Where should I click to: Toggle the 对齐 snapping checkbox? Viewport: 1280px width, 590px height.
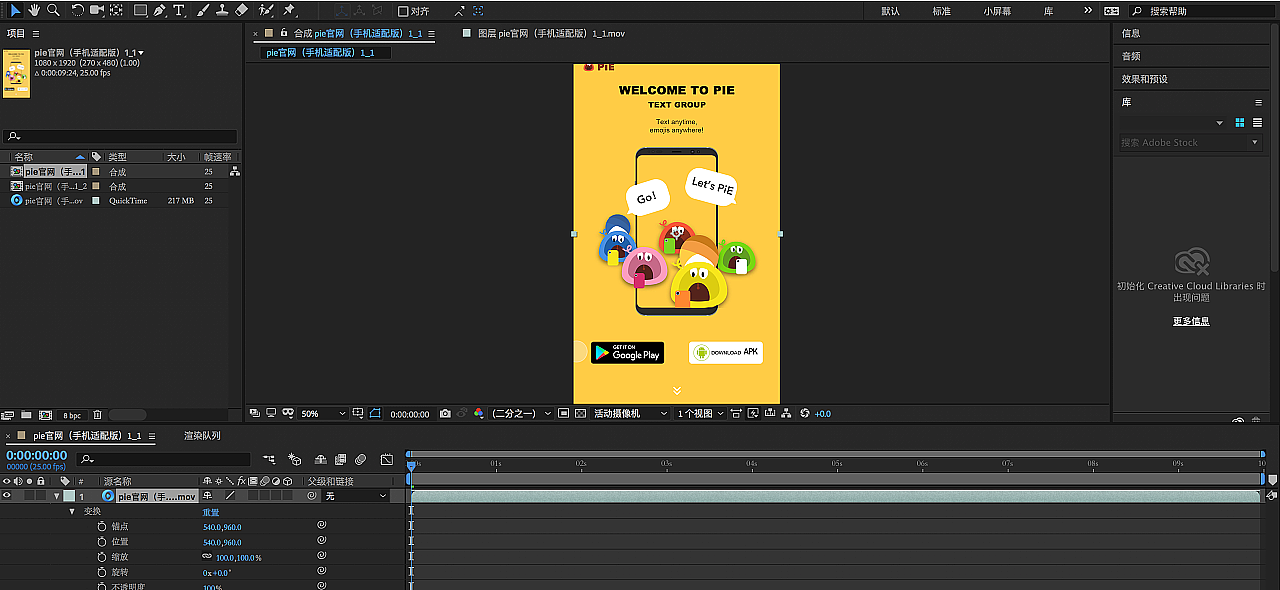tap(403, 11)
